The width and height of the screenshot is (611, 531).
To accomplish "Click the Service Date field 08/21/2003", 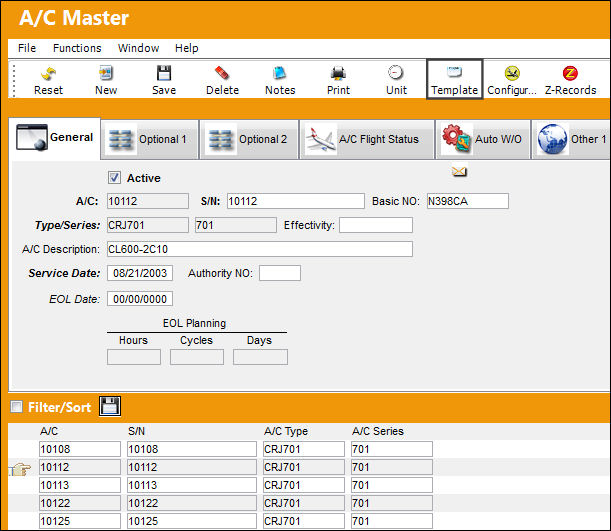I will (140, 273).
